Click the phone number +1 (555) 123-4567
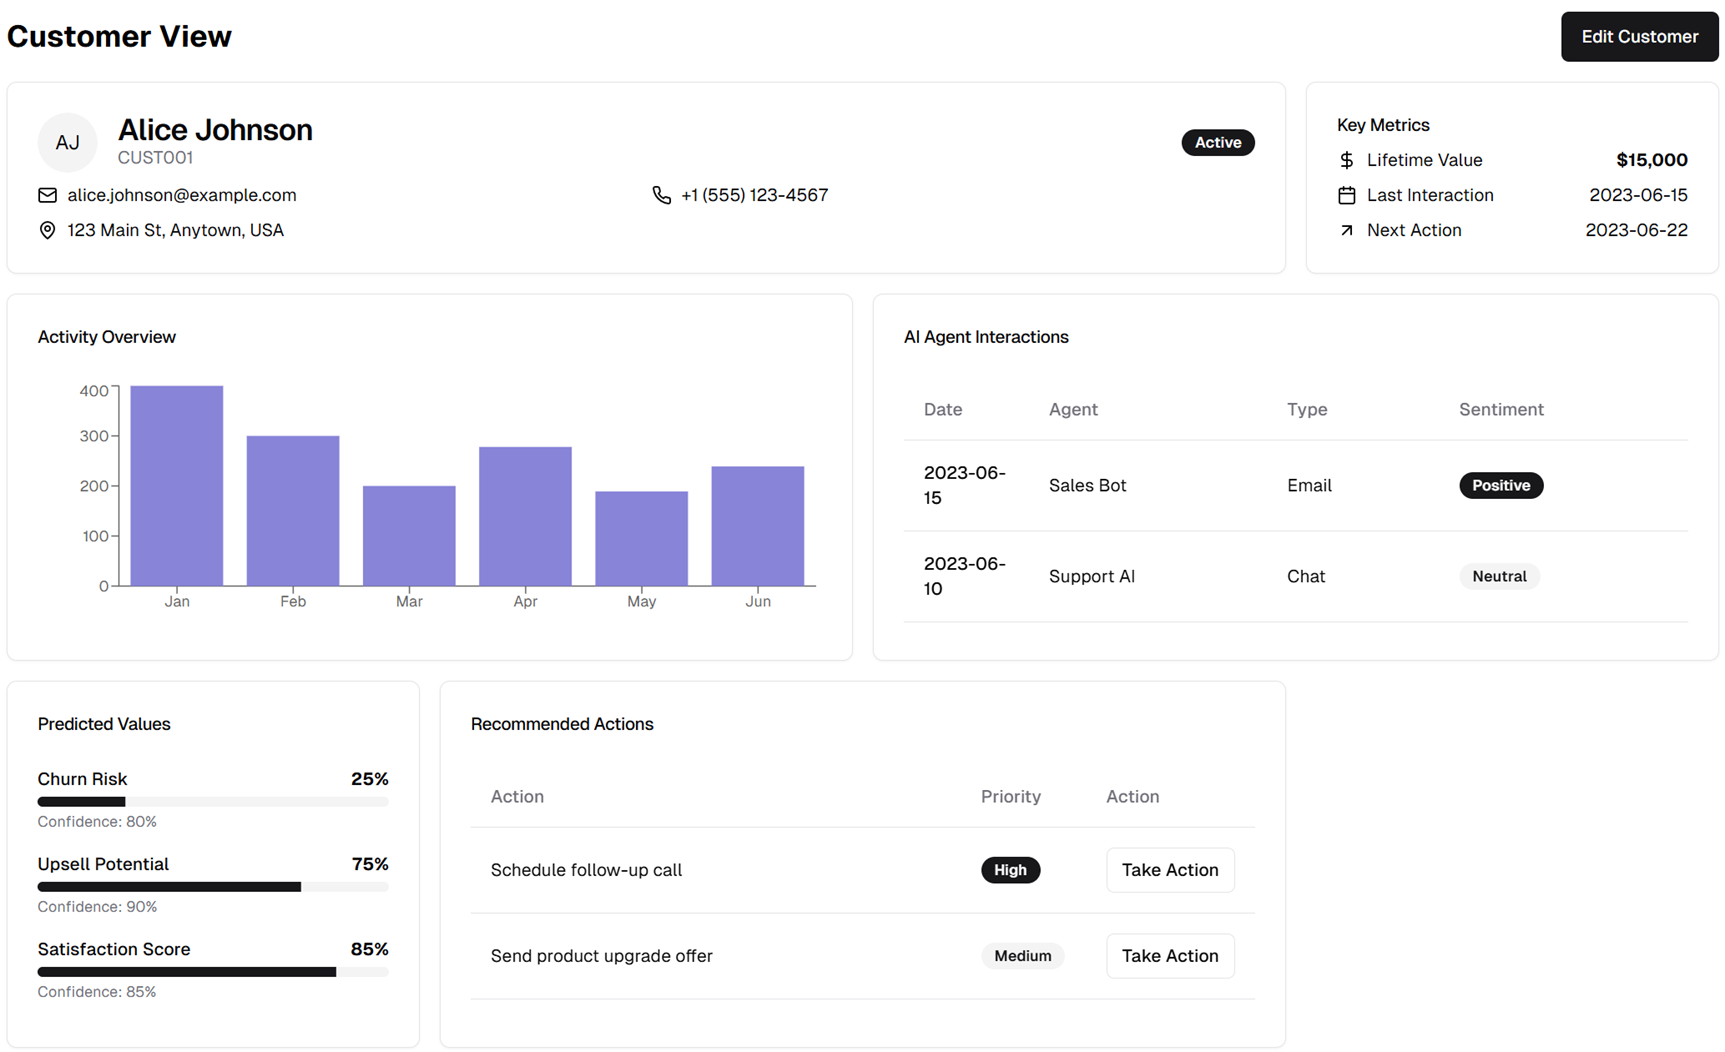This screenshot has height=1052, width=1725. (x=754, y=195)
